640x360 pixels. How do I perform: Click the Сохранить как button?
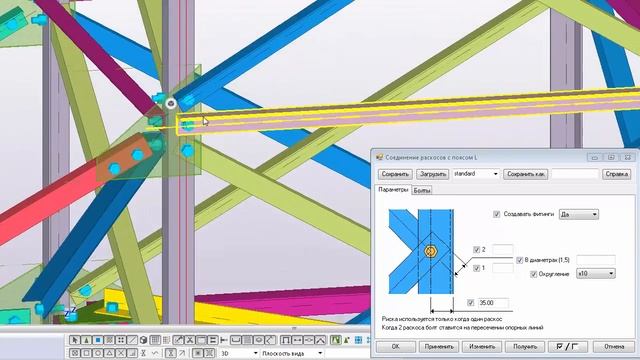(x=526, y=174)
